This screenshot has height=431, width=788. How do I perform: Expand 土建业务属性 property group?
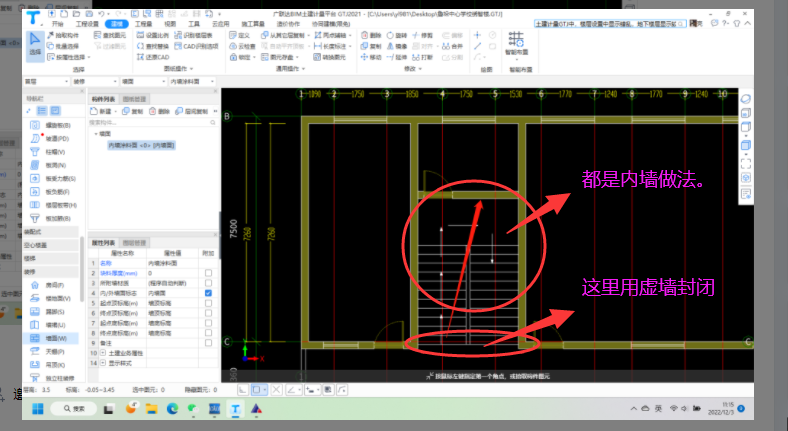[103, 353]
